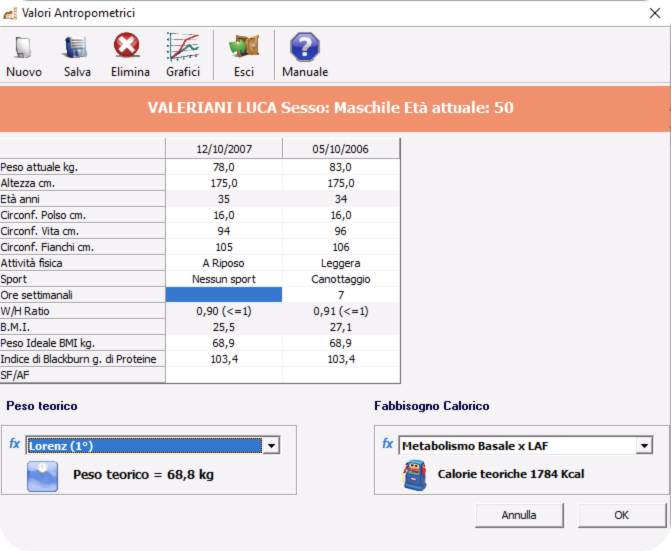
Task: Click the Annulla button
Action: [x=519, y=515]
